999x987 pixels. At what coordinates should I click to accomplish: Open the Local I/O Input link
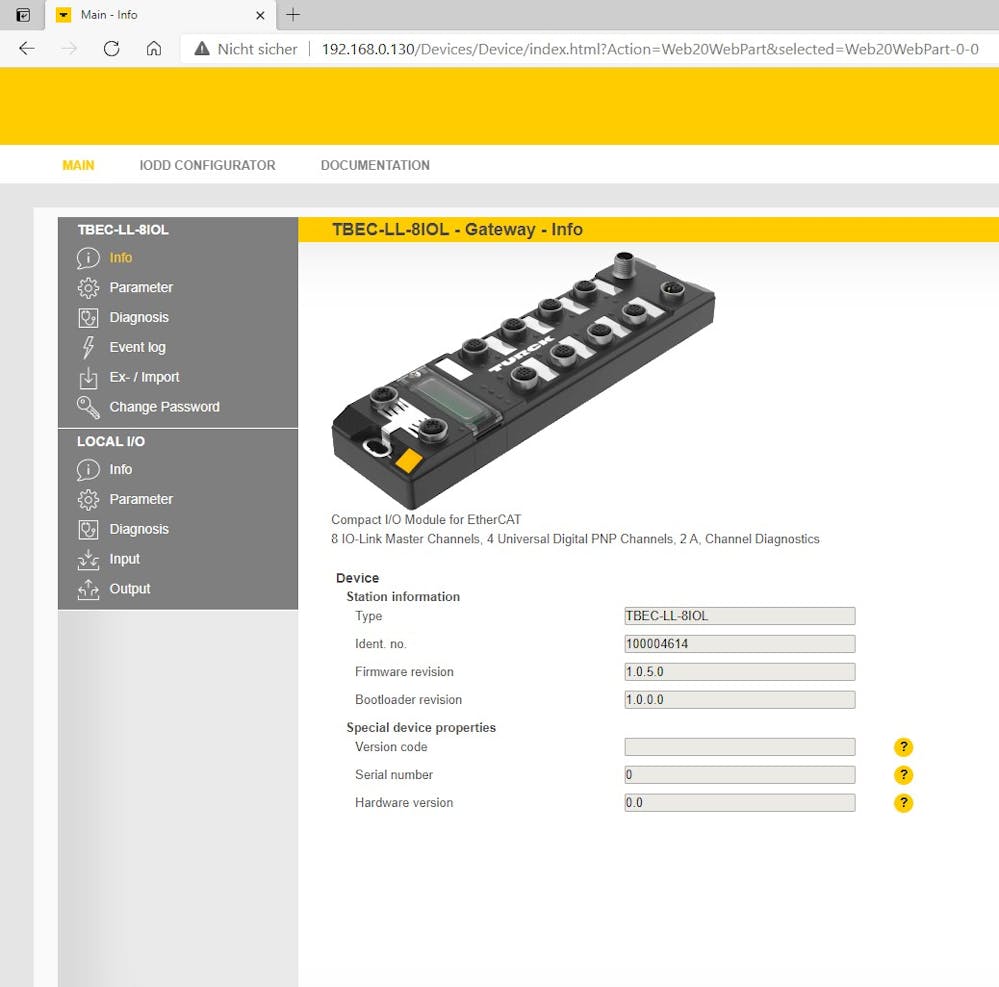125,559
